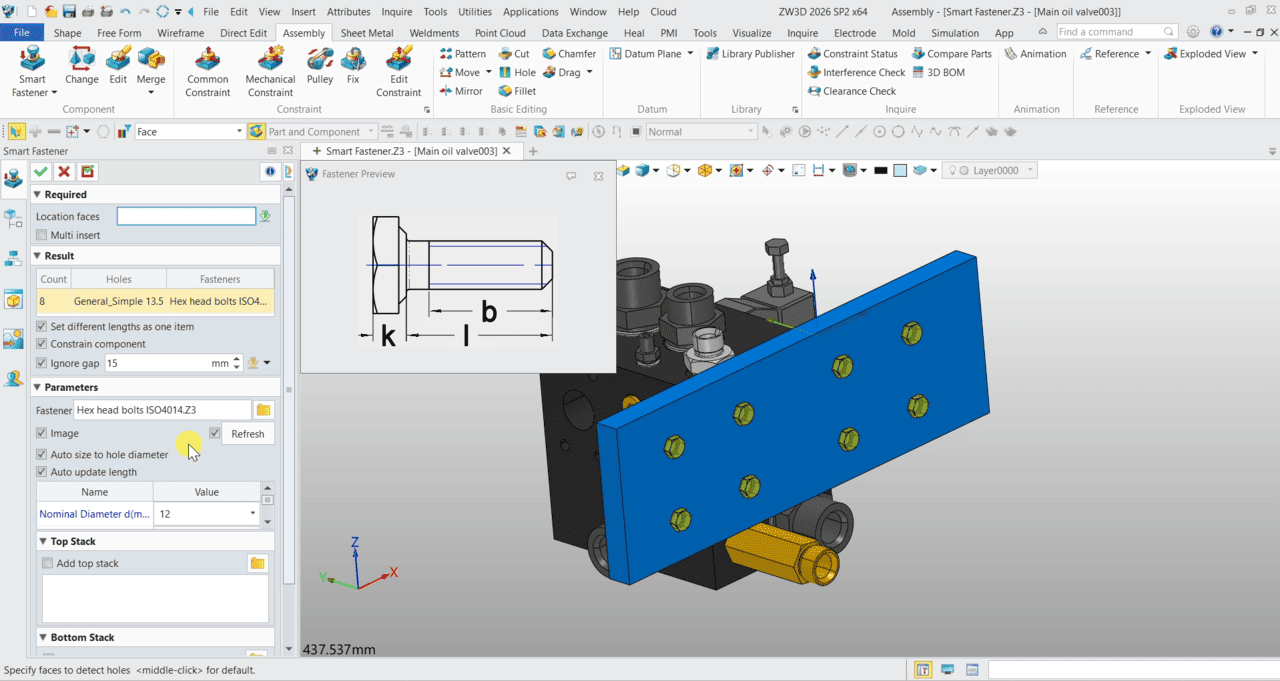Screen dimensions: 1280x681
Task: Uncheck Auto size to hole diameter
Action: point(42,454)
